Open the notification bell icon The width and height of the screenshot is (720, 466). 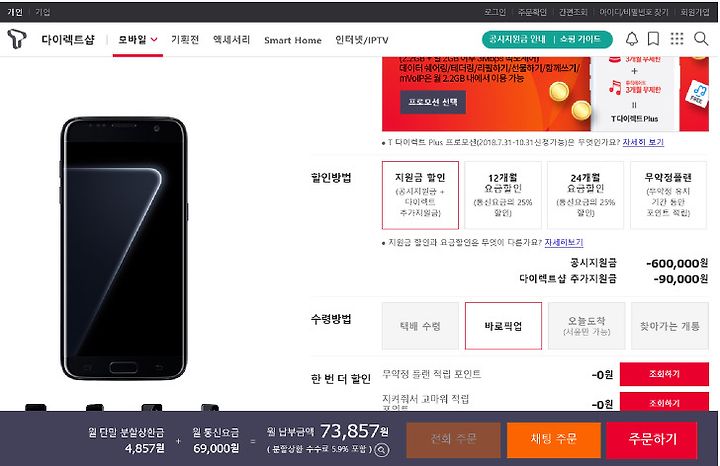632,39
